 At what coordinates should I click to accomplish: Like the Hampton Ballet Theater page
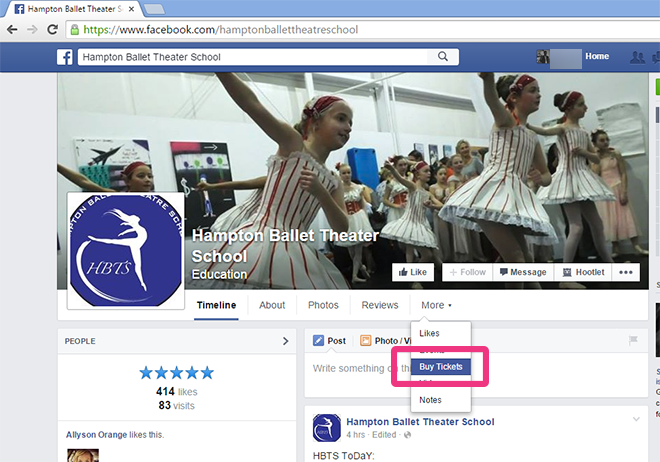[x=412, y=272]
